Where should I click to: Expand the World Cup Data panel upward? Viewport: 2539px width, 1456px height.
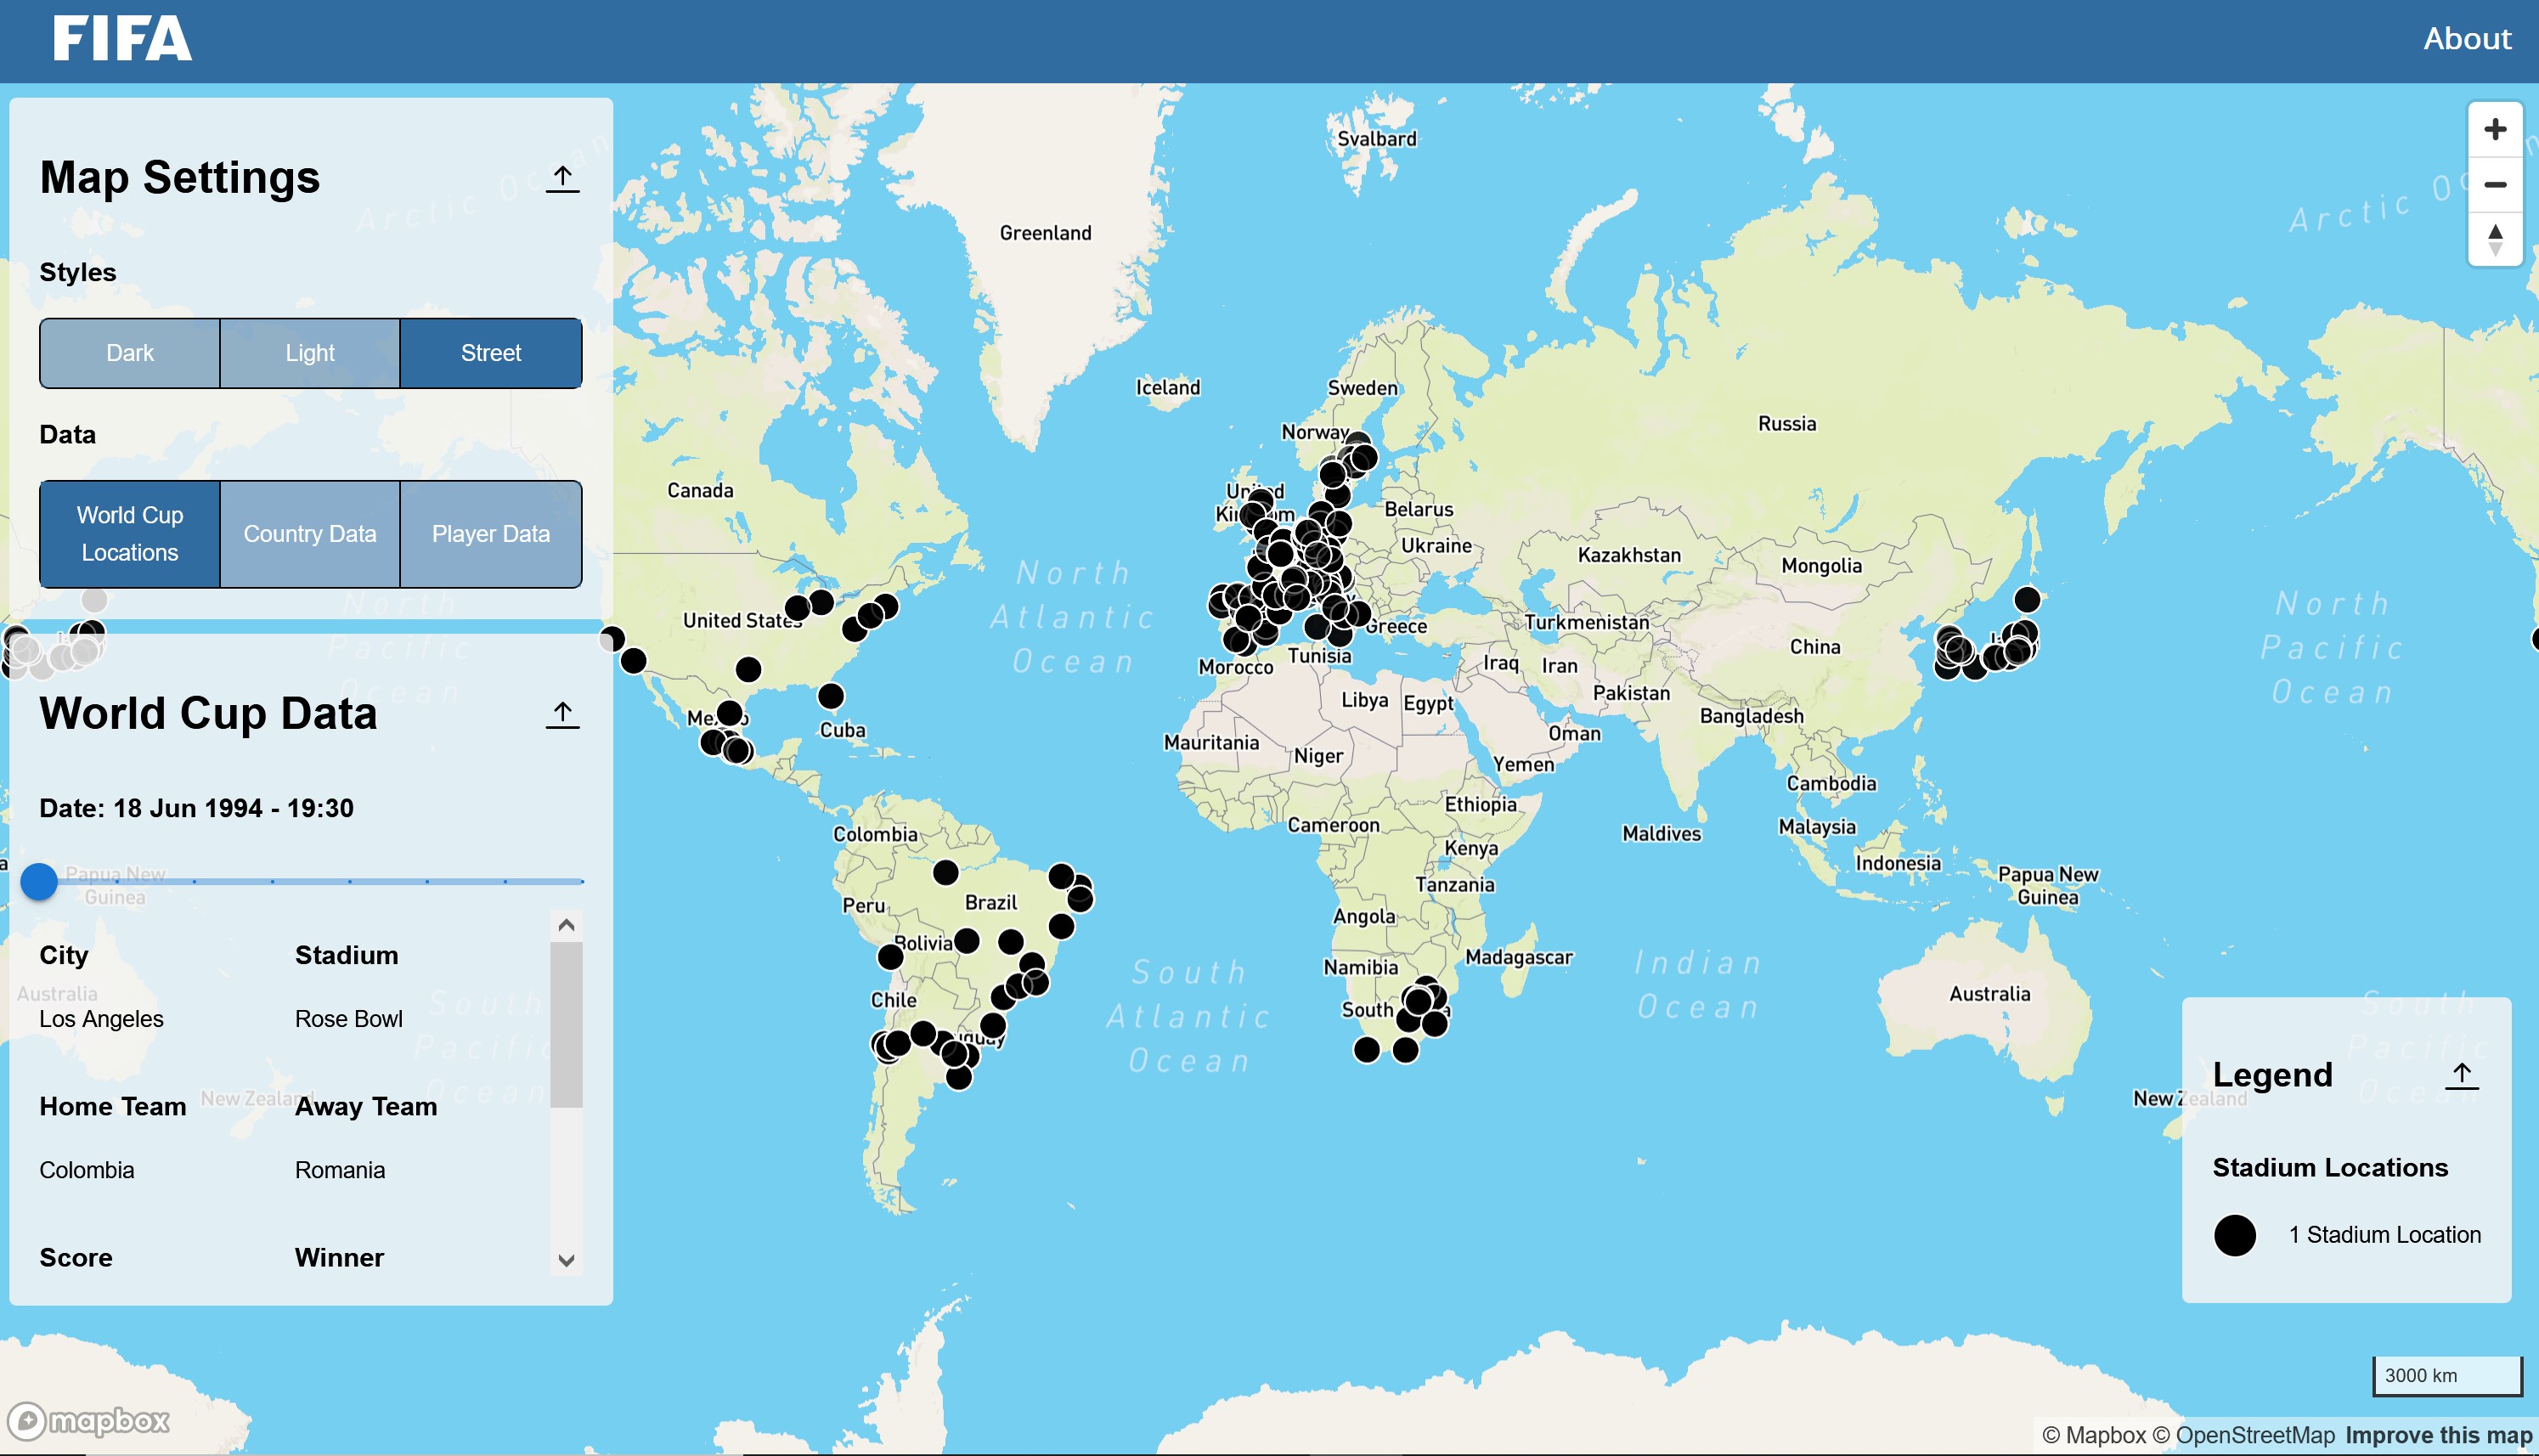click(x=561, y=711)
